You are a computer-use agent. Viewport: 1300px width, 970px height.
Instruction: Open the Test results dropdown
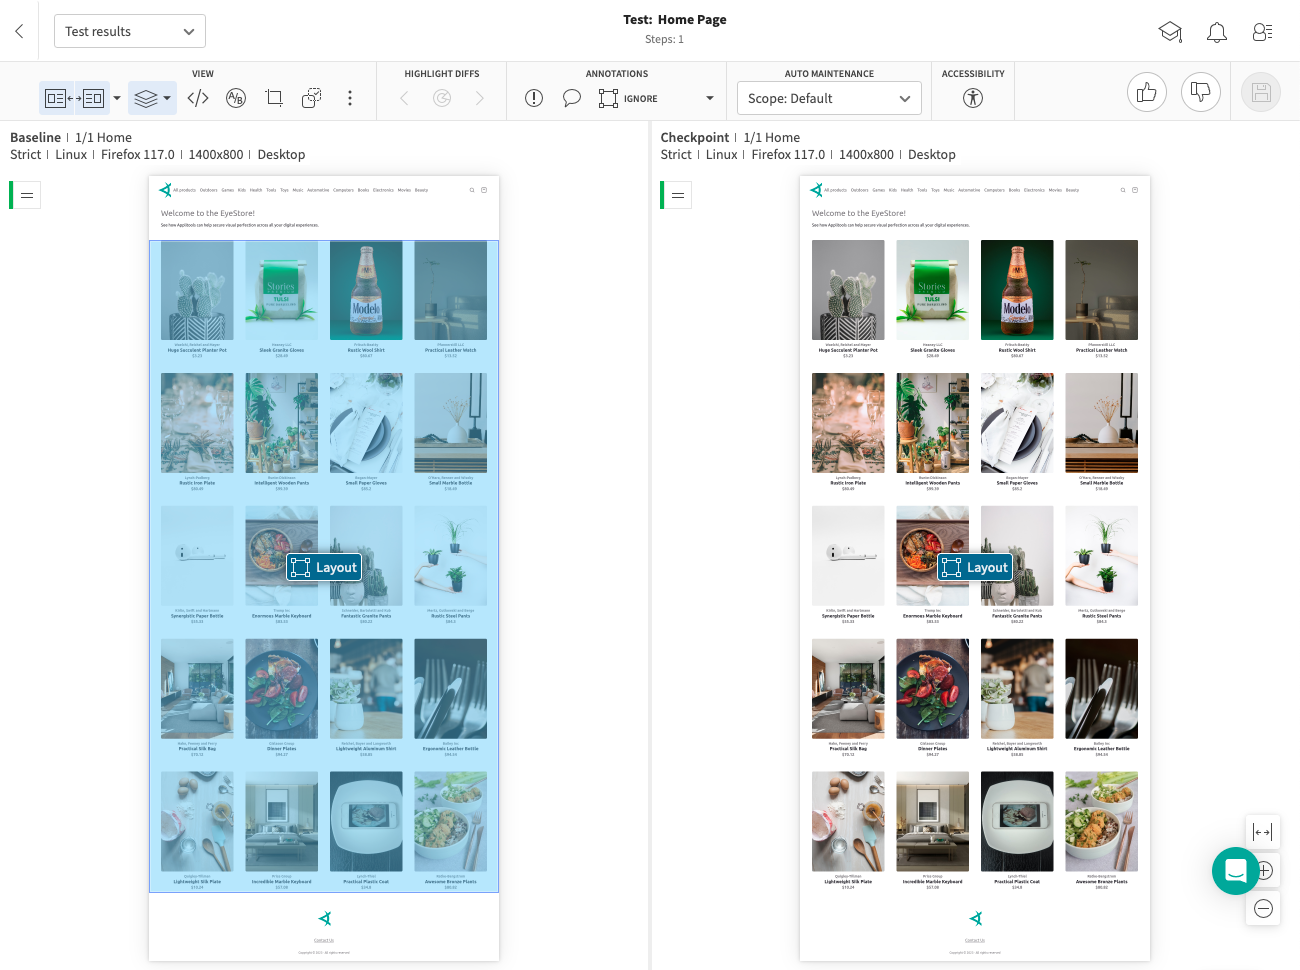coord(130,31)
